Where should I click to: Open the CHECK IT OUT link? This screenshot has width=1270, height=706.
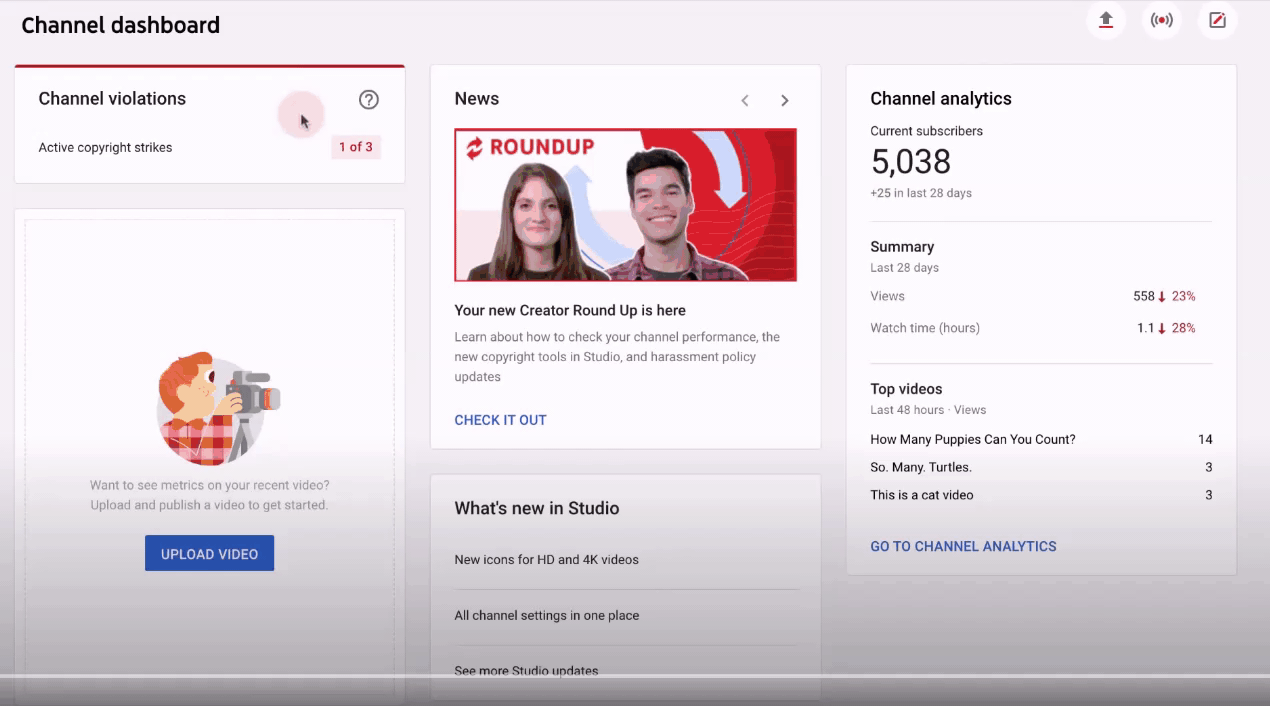(x=500, y=420)
